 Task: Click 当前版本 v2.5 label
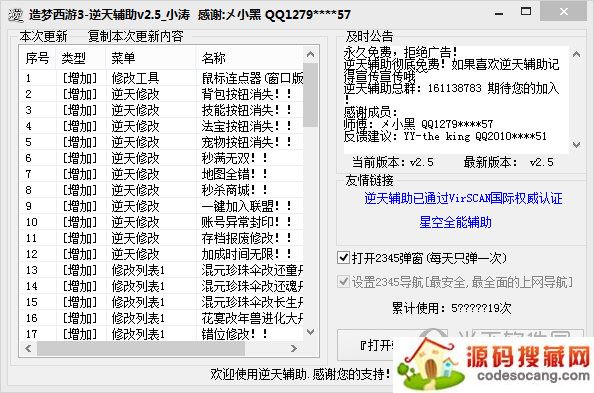[x=392, y=162]
